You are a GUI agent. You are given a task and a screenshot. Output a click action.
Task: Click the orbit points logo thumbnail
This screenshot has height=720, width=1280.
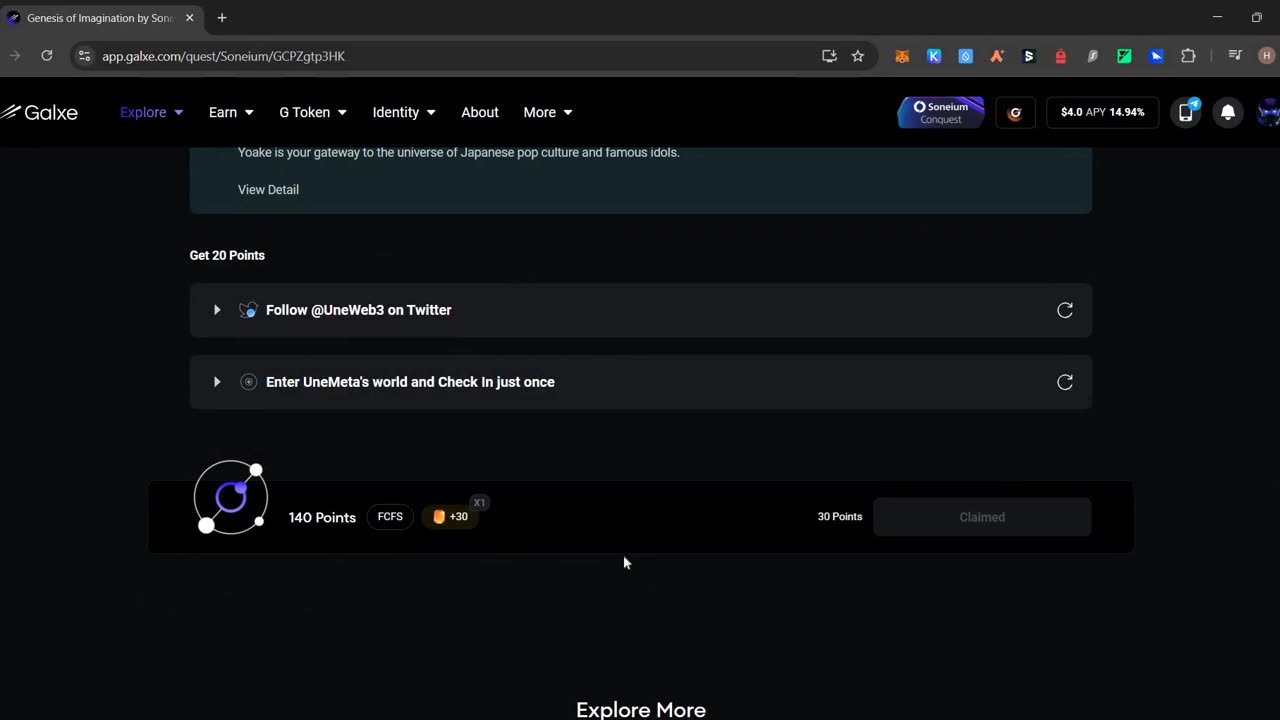[x=231, y=497]
